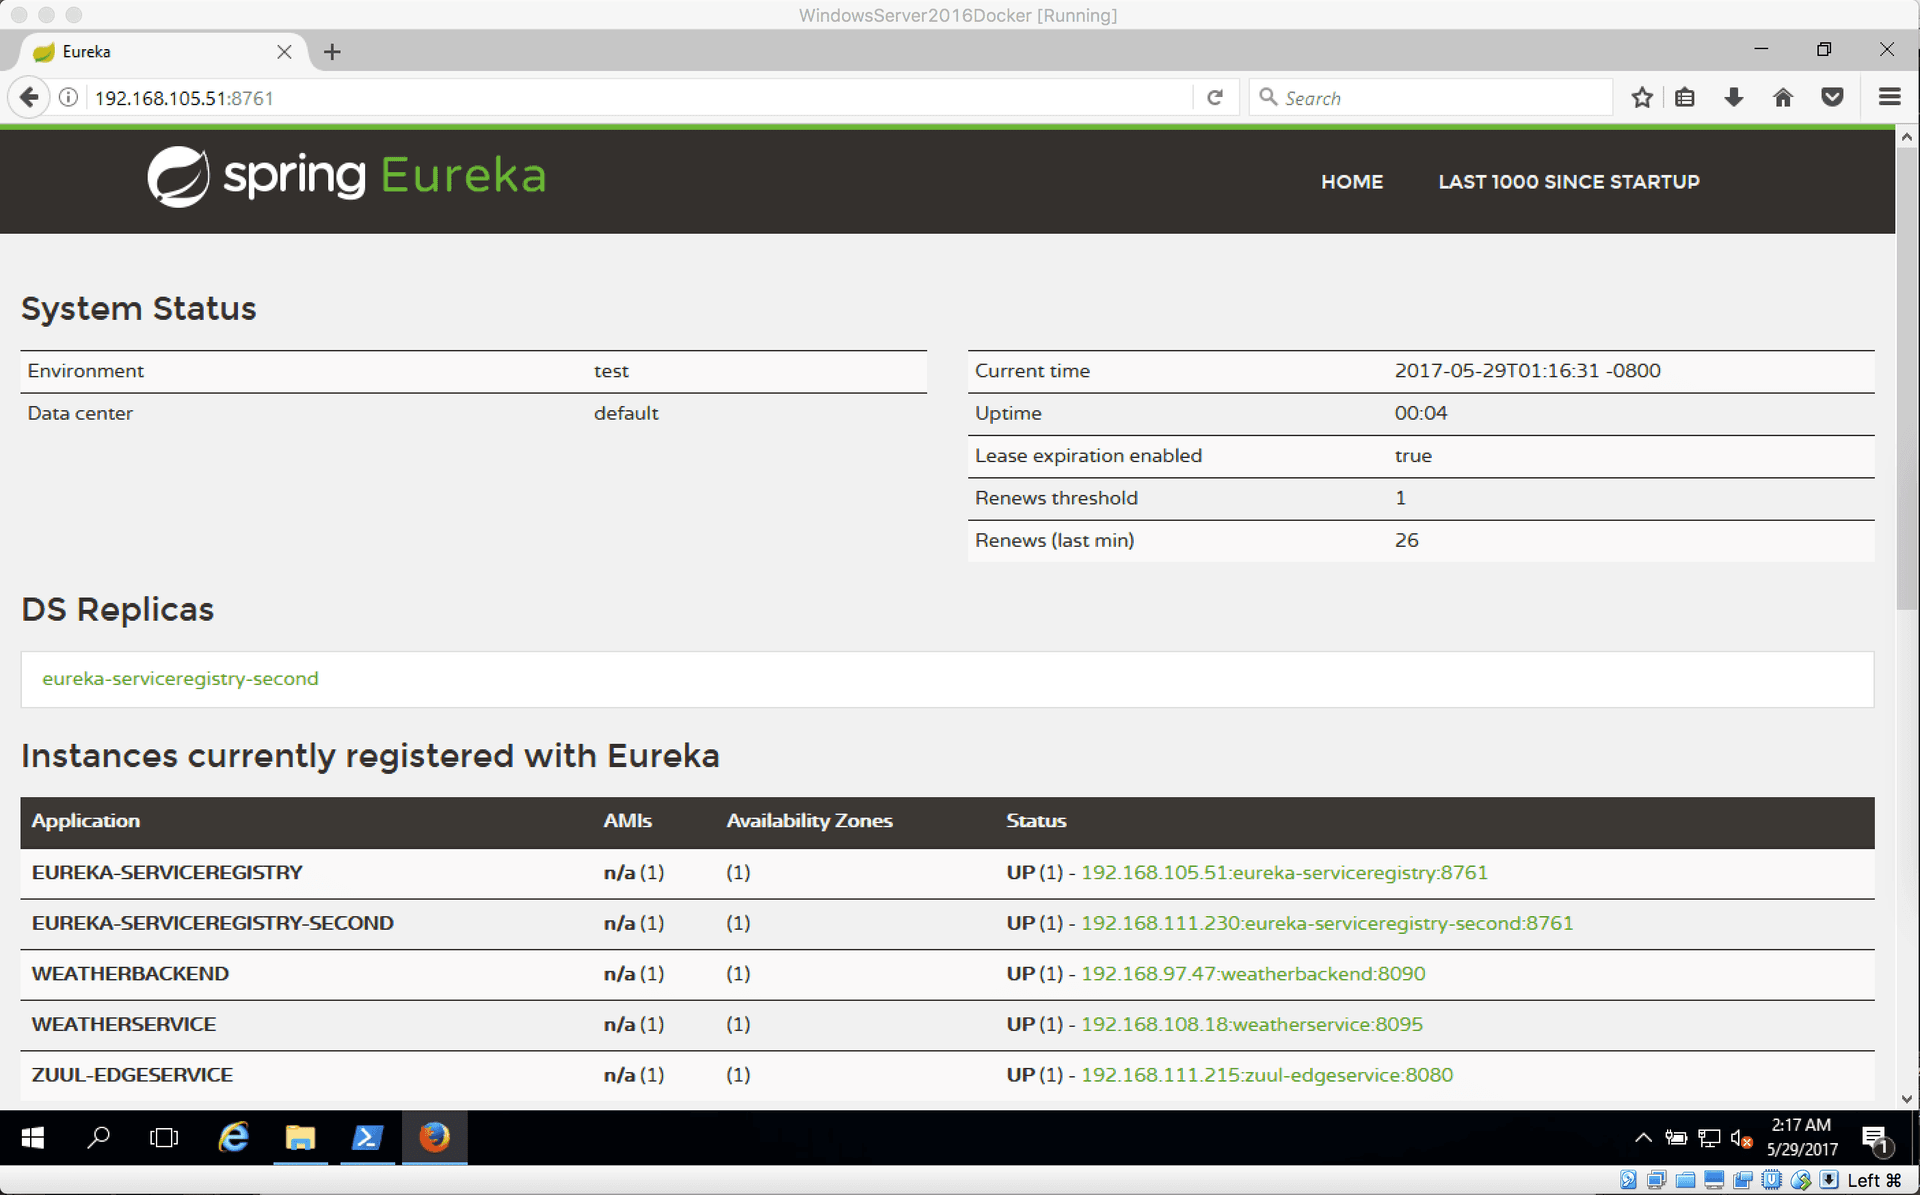Show hidden system tray icons
Image resolution: width=1920 pixels, height=1195 pixels.
click(x=1643, y=1138)
